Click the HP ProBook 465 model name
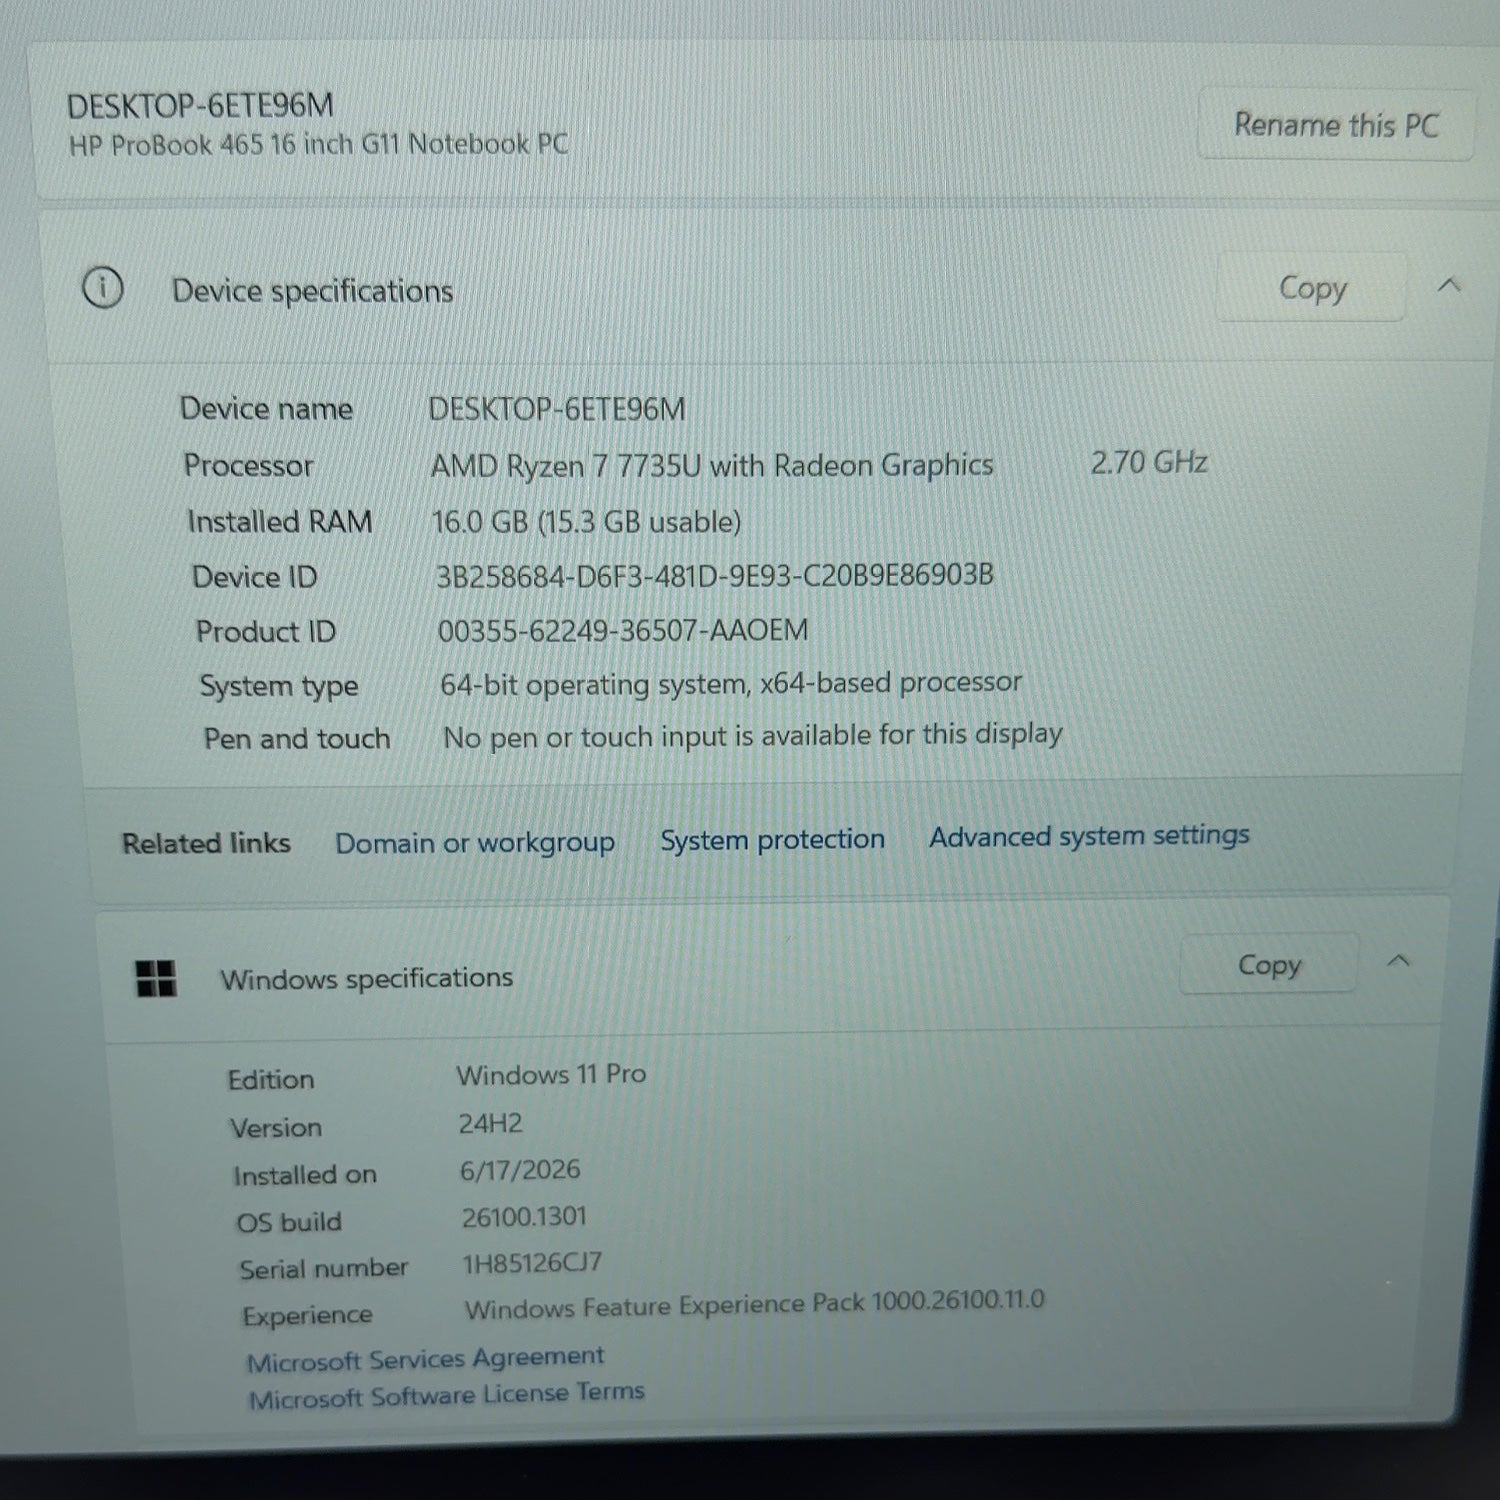Image resolution: width=1500 pixels, height=1500 pixels. pos(318,145)
